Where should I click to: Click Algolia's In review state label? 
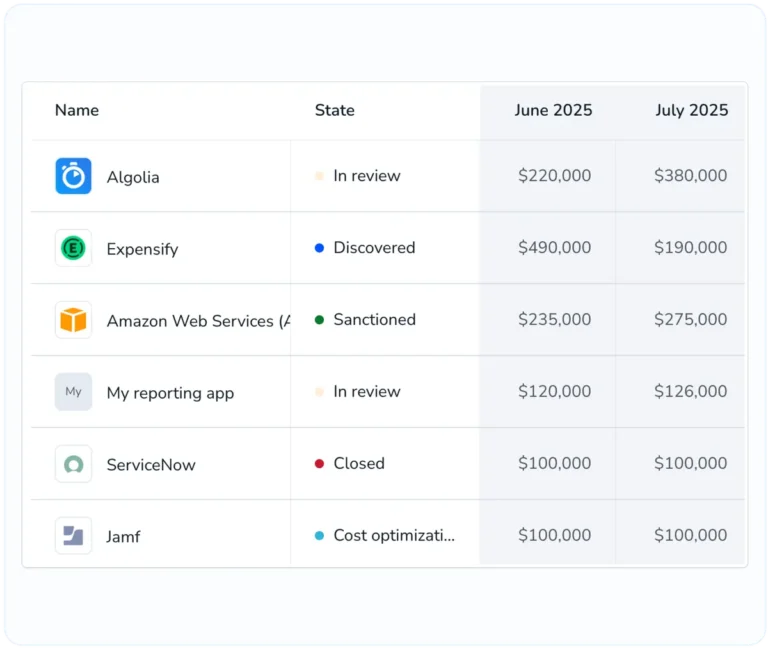367,175
